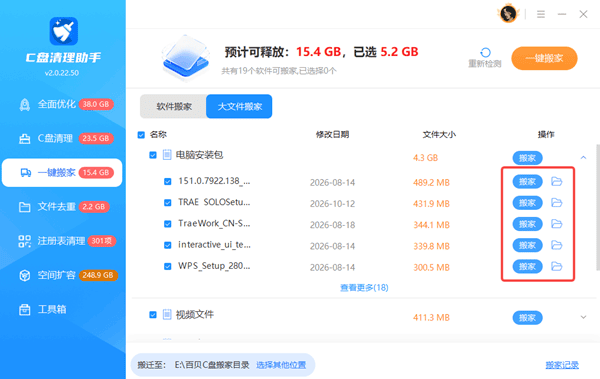Click the E:\百贝C盘搬家目录 path text
The height and width of the screenshot is (379, 600).
[212, 365]
